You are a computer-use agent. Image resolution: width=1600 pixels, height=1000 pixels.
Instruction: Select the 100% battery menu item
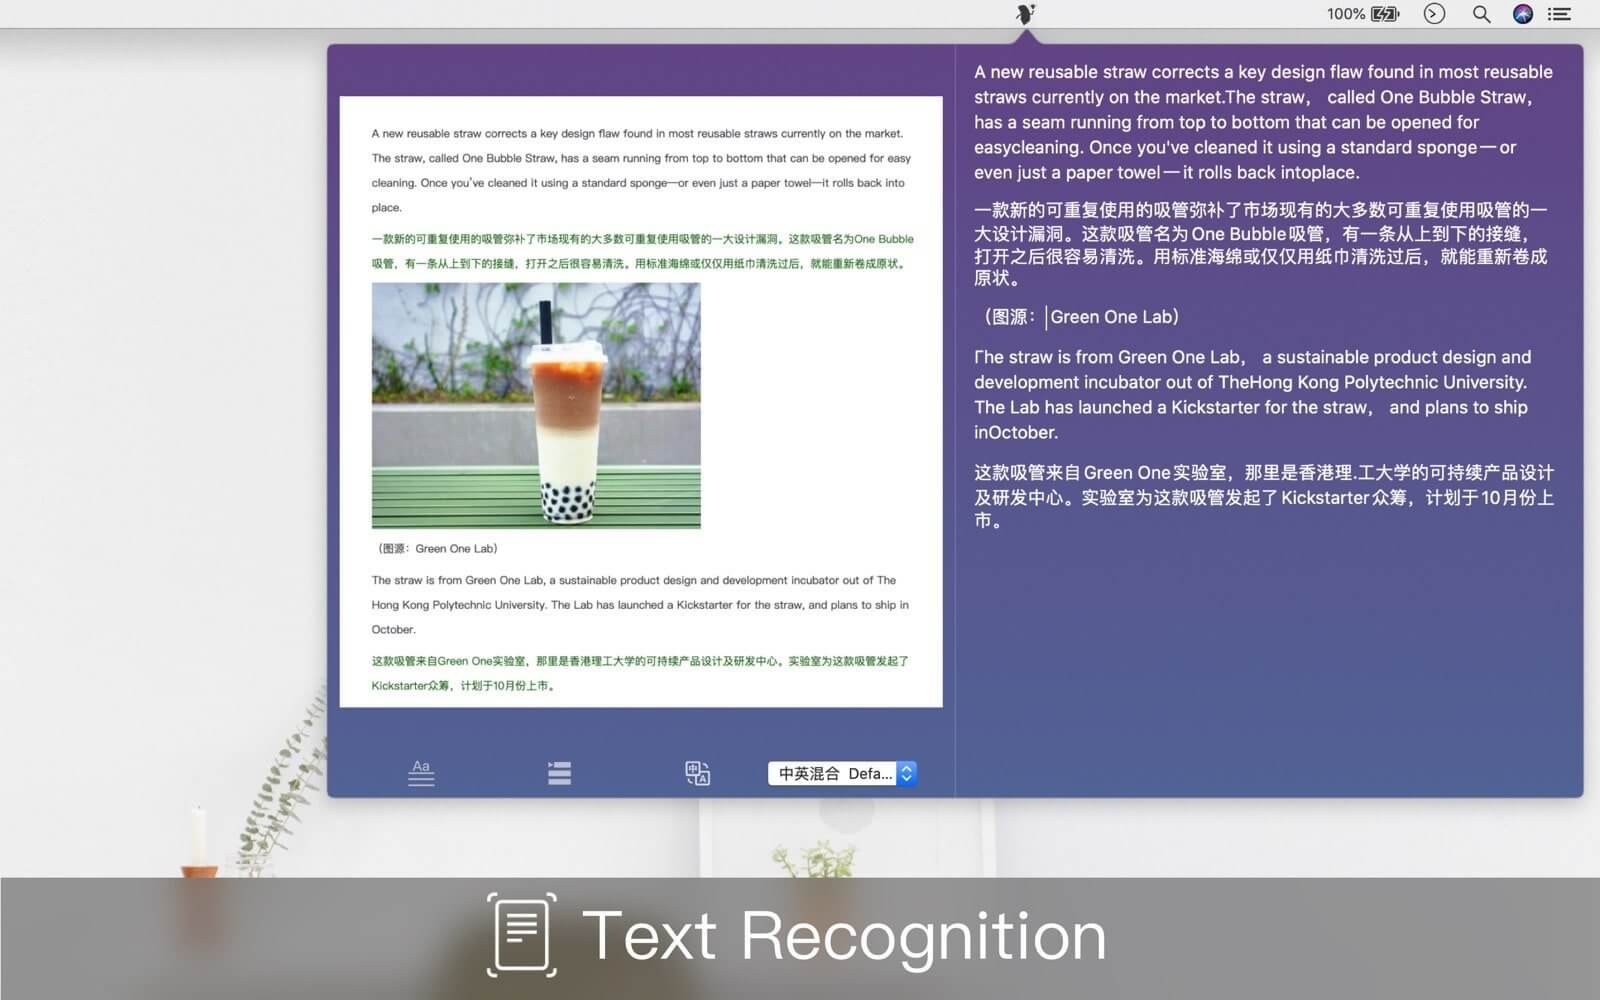[x=1347, y=14]
